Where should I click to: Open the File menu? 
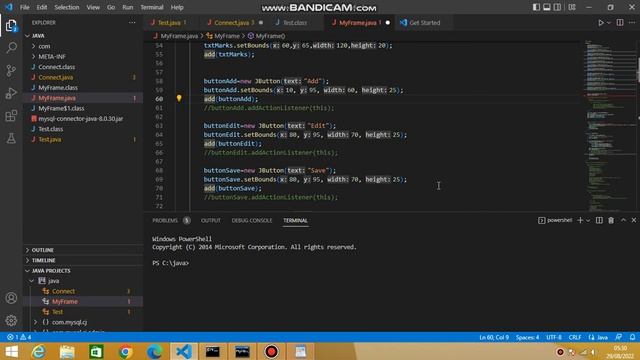(x=24, y=7)
